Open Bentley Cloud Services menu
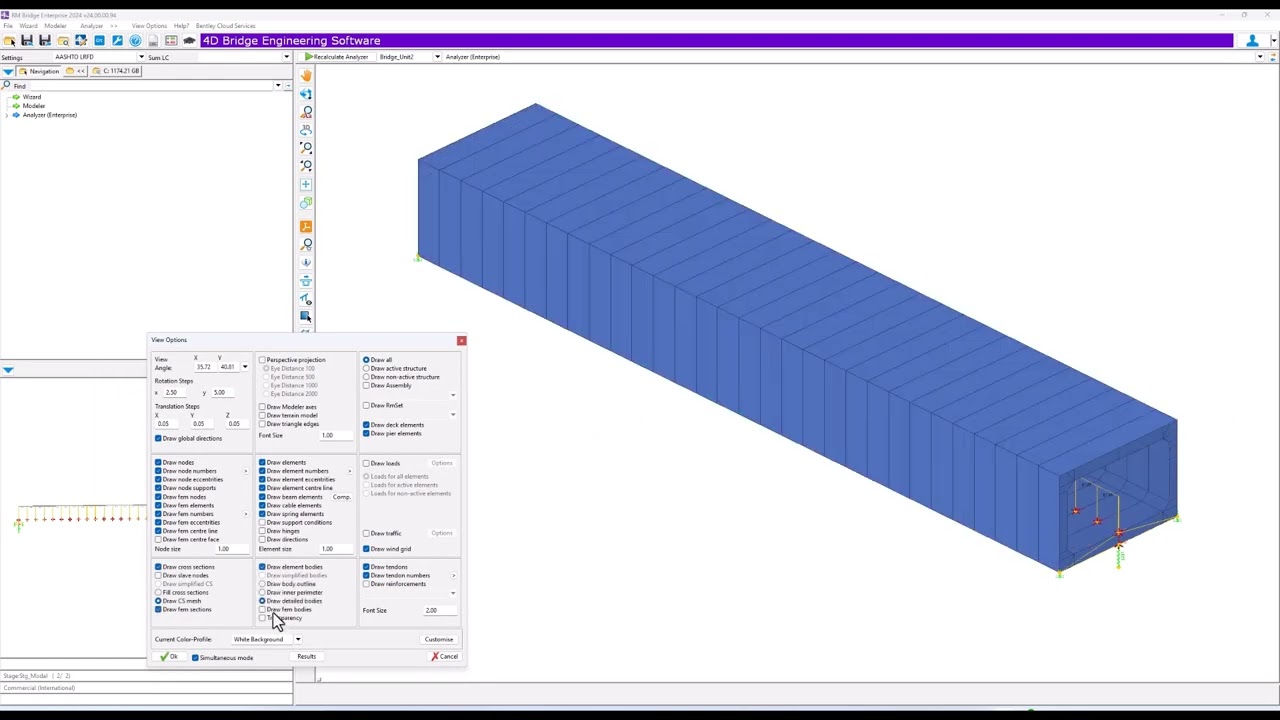 coord(225,26)
